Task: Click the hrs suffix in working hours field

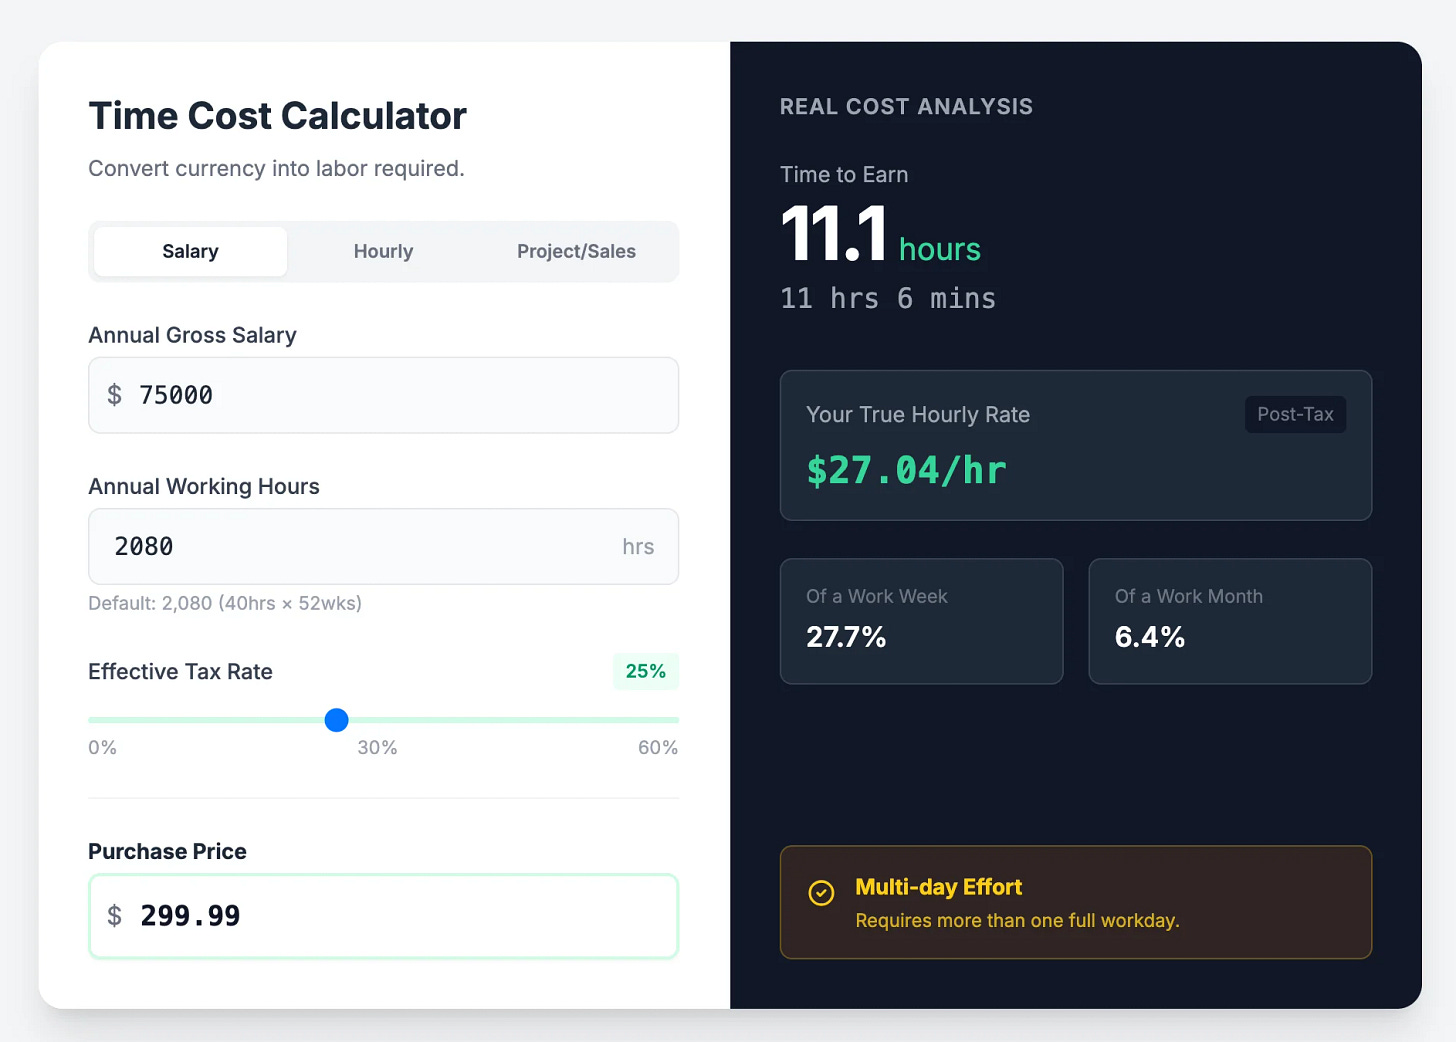Action: pyautogui.click(x=638, y=547)
